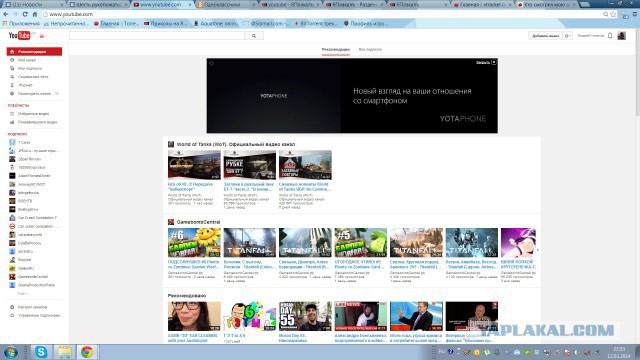The image size is (640, 360).
Task: Open Skype from the taskbar
Action: [41, 352]
